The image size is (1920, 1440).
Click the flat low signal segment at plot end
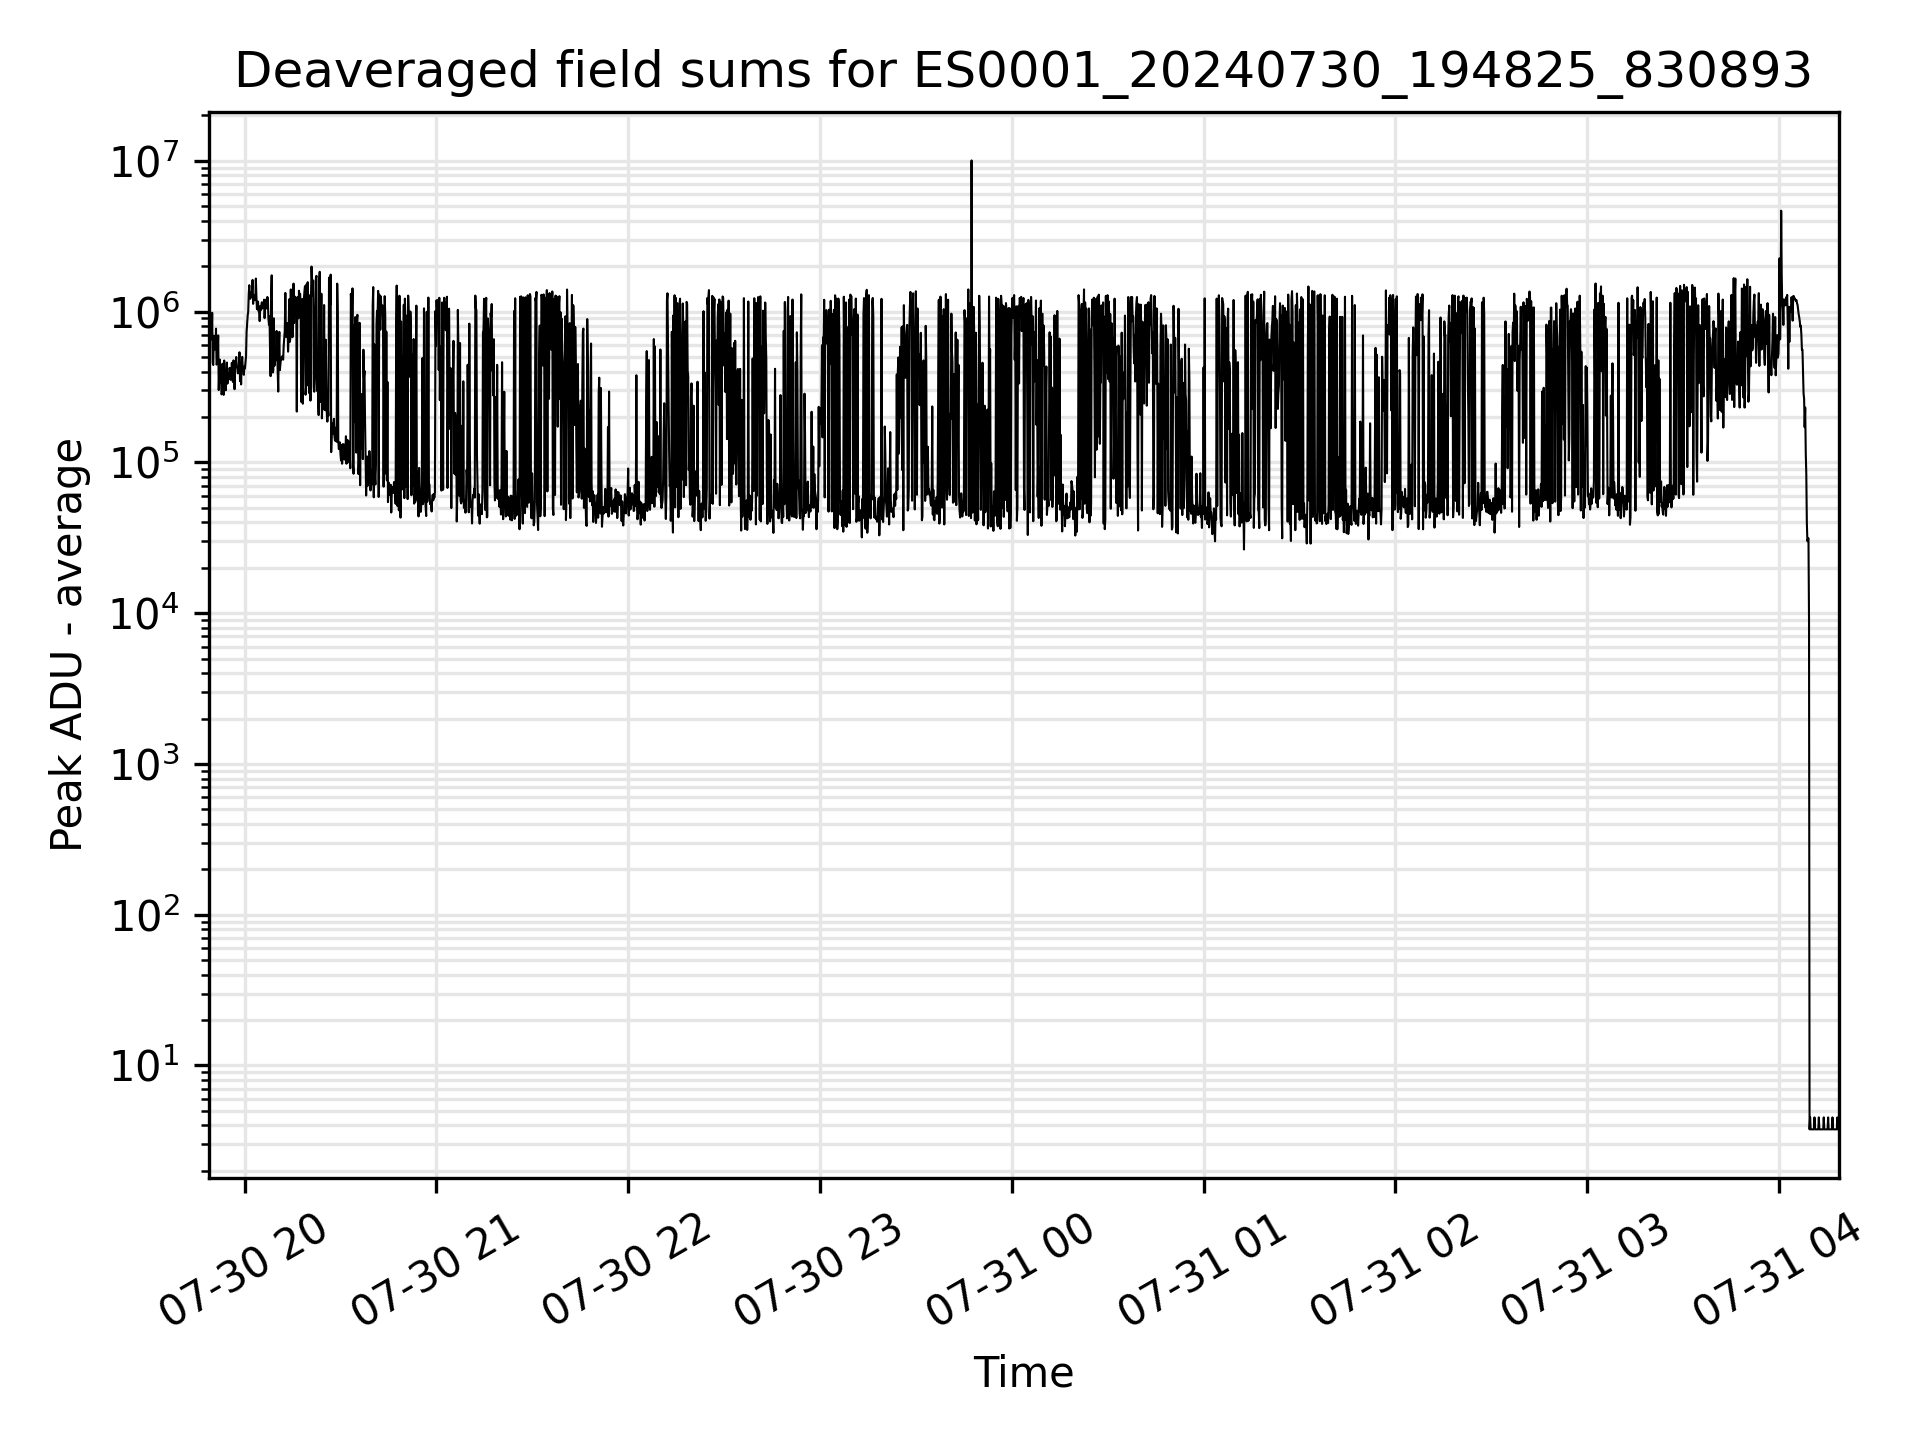pos(1824,1124)
